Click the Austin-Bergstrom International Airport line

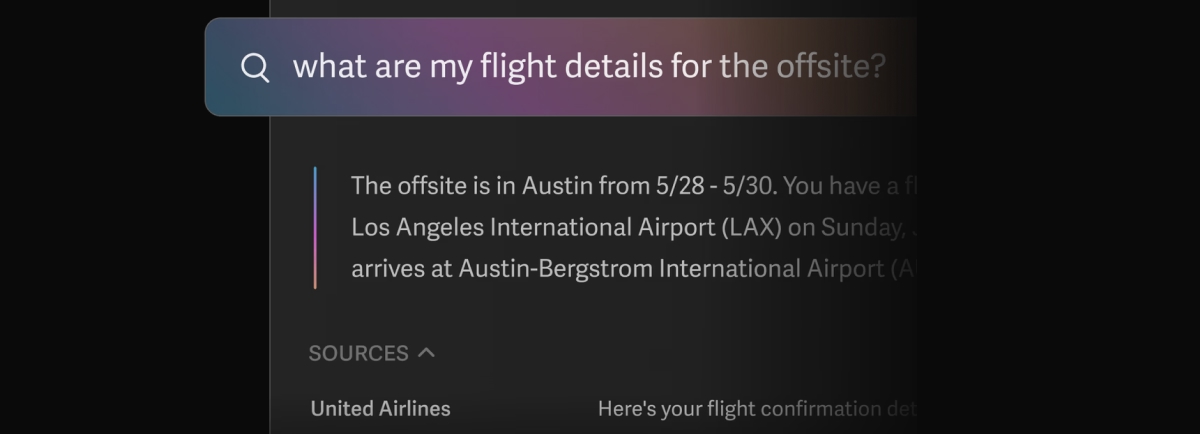coord(632,269)
